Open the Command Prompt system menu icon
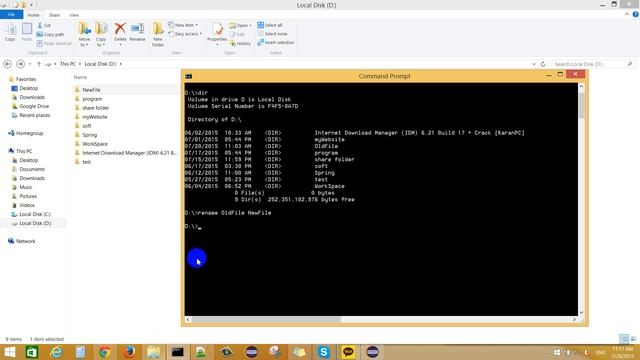Screen dimensions: 640x360 (x=189, y=76)
